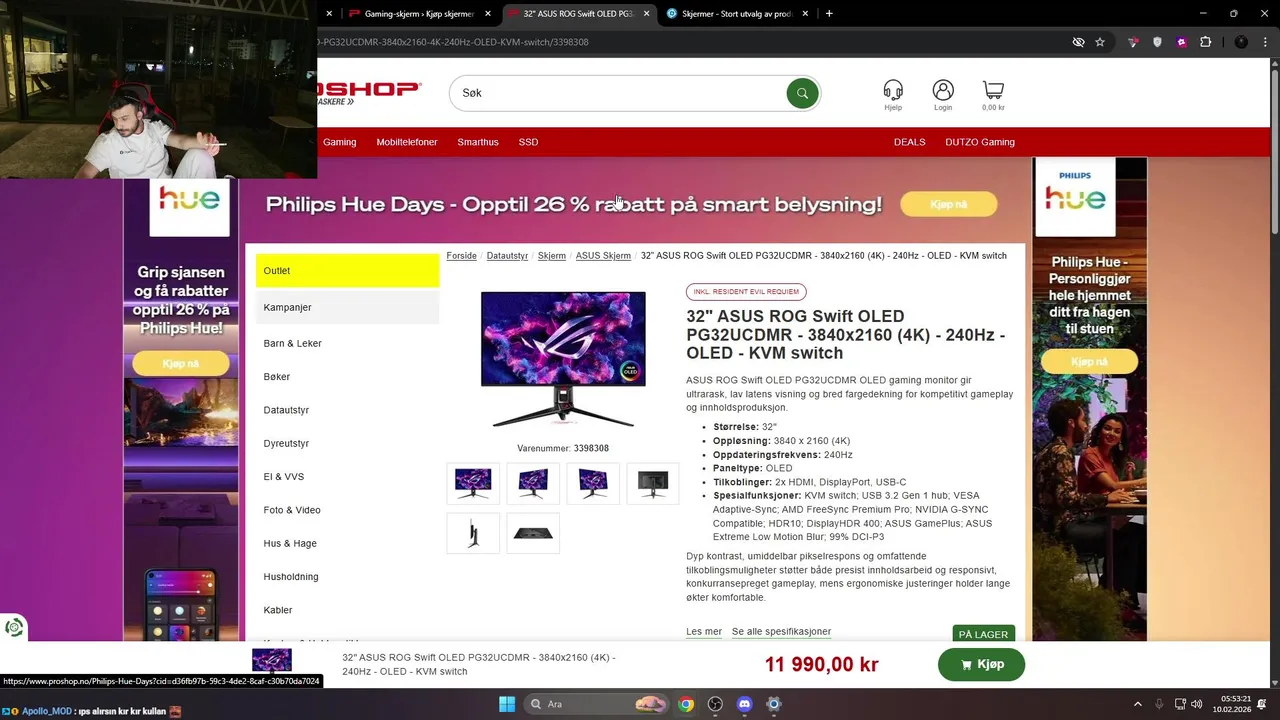
Task: Open OBS Studio from the taskbar
Action: click(x=715, y=704)
